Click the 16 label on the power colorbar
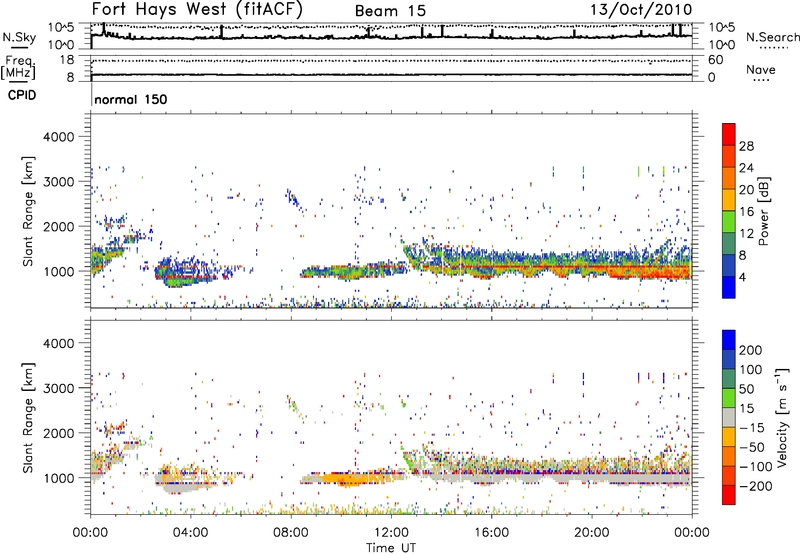800x554 pixels. [746, 212]
